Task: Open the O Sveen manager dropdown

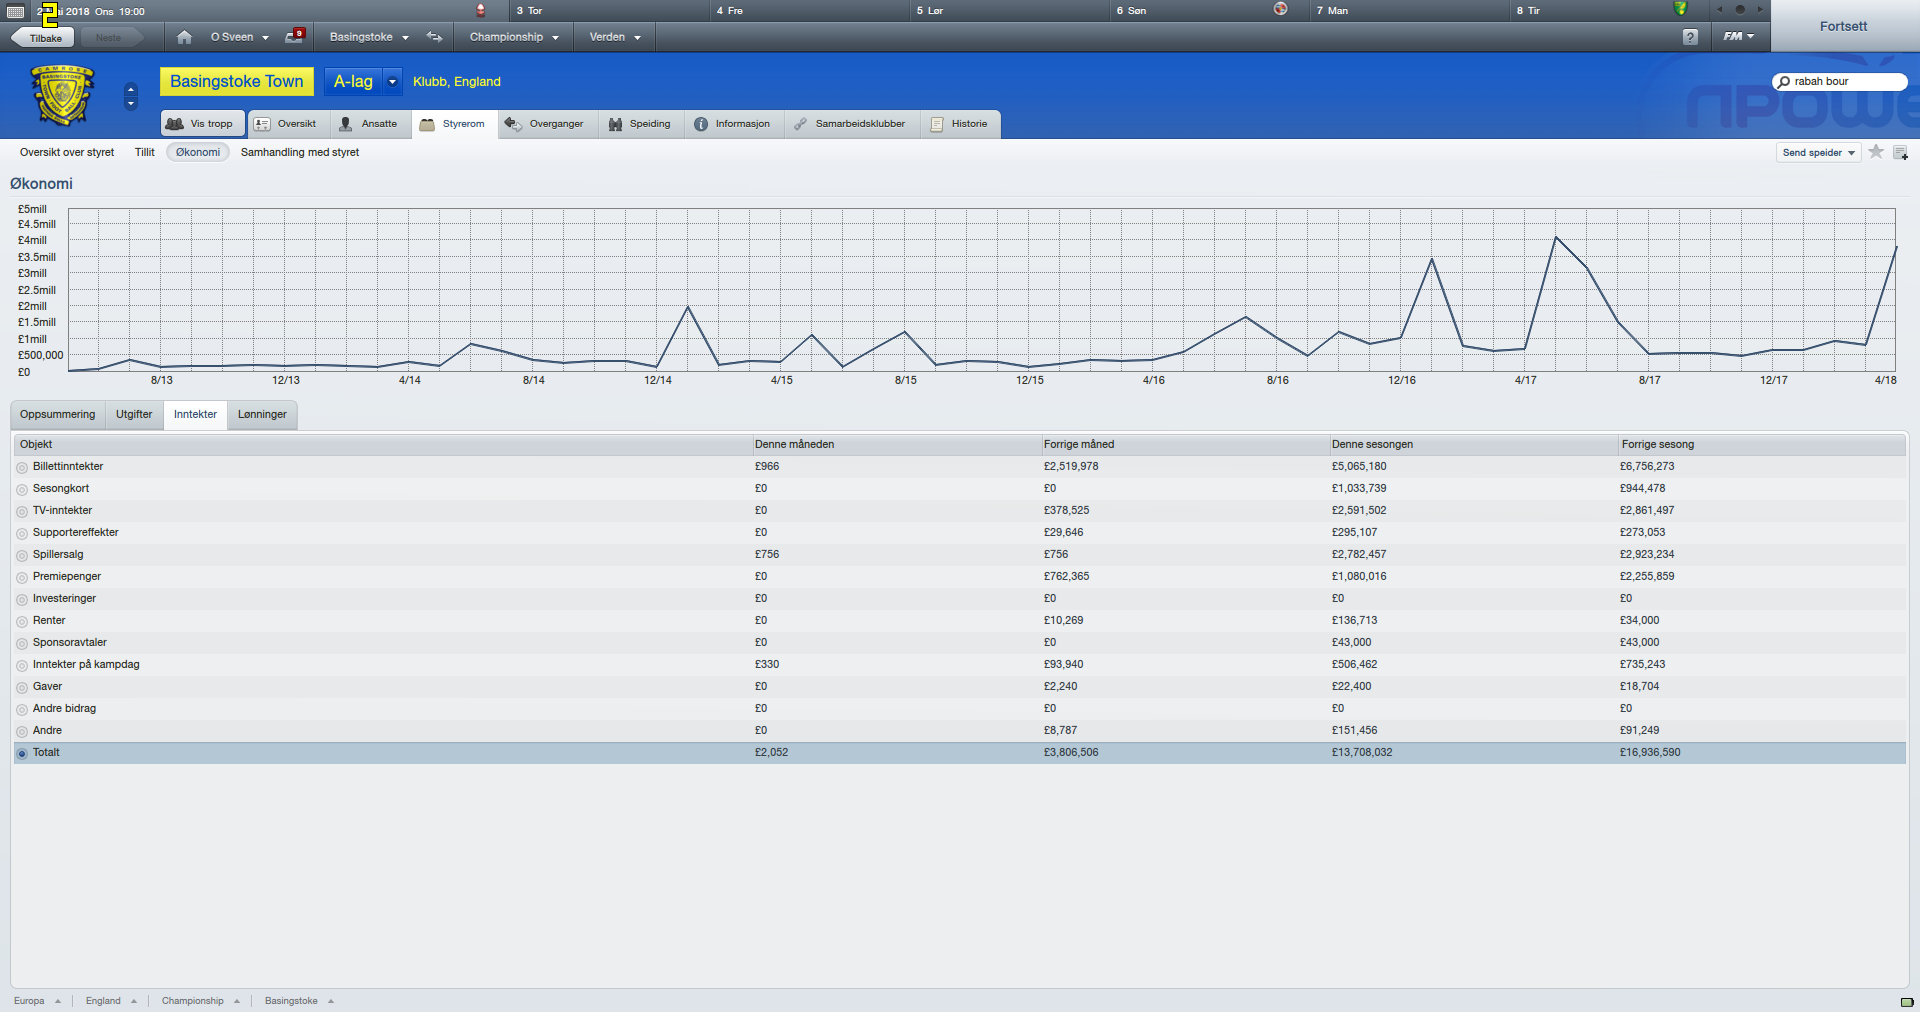Action: point(239,37)
